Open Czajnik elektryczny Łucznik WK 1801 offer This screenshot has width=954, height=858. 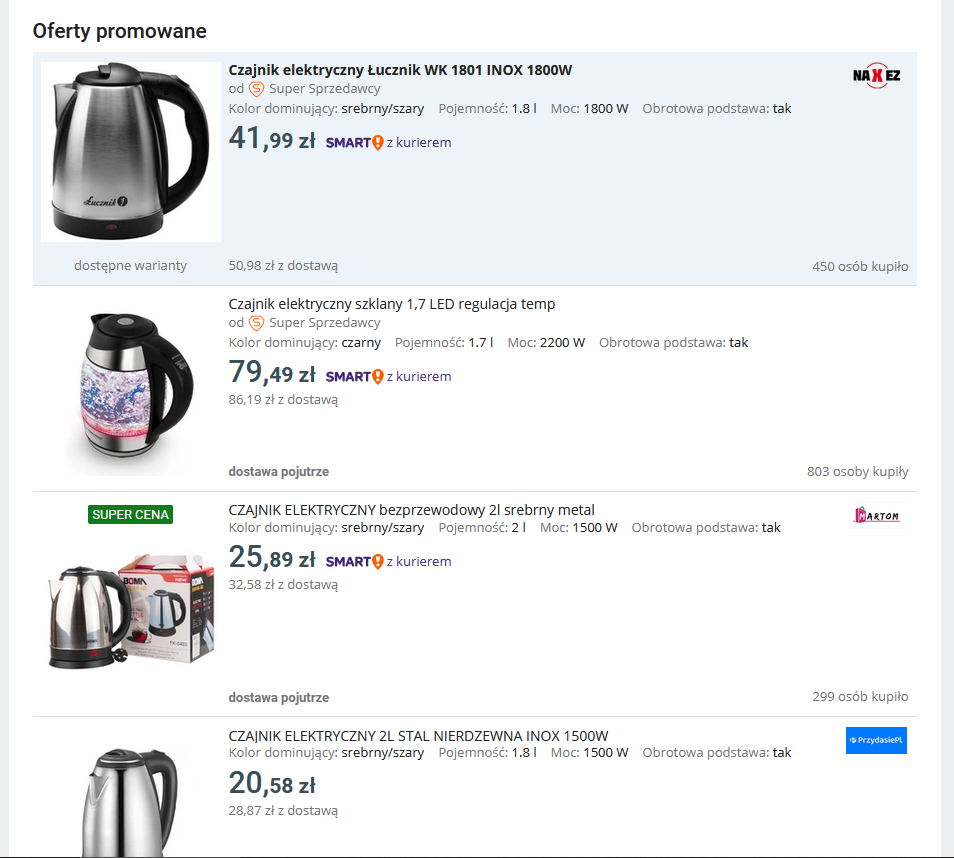coord(400,70)
